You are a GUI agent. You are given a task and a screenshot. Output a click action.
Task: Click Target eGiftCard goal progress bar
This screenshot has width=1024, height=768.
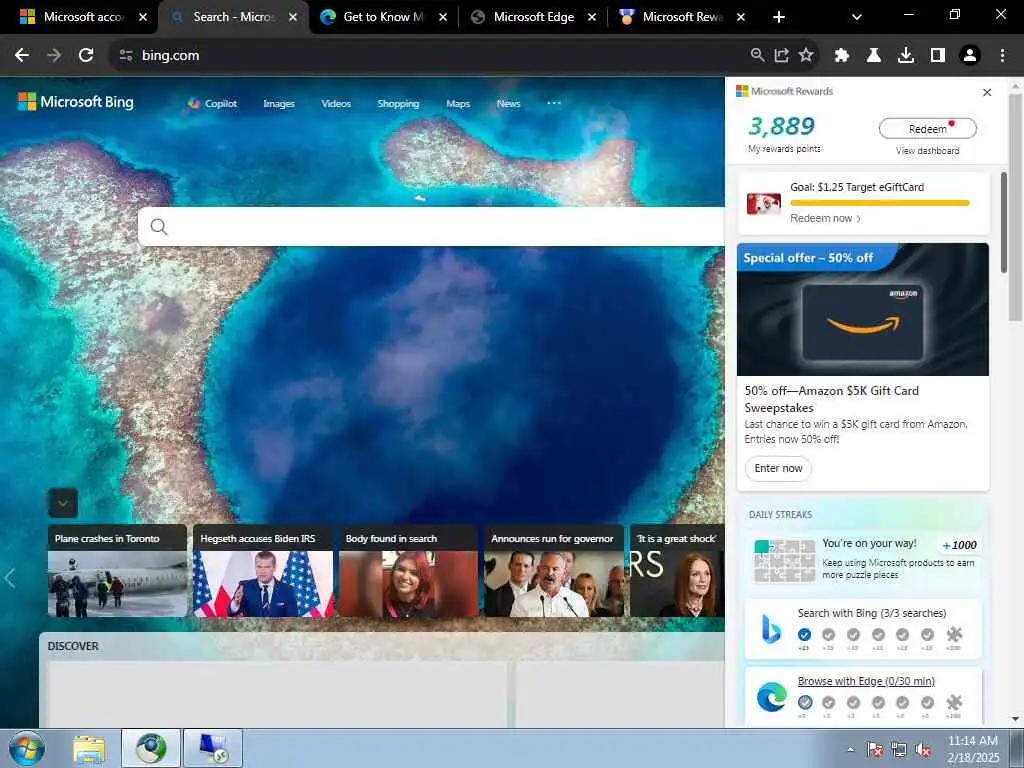coord(880,203)
